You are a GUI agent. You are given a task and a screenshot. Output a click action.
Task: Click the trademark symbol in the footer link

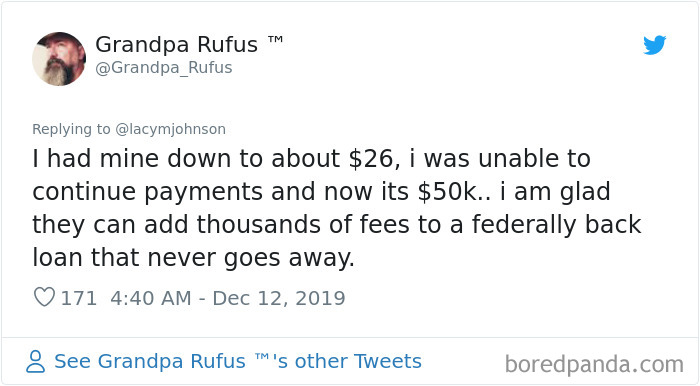click(262, 356)
